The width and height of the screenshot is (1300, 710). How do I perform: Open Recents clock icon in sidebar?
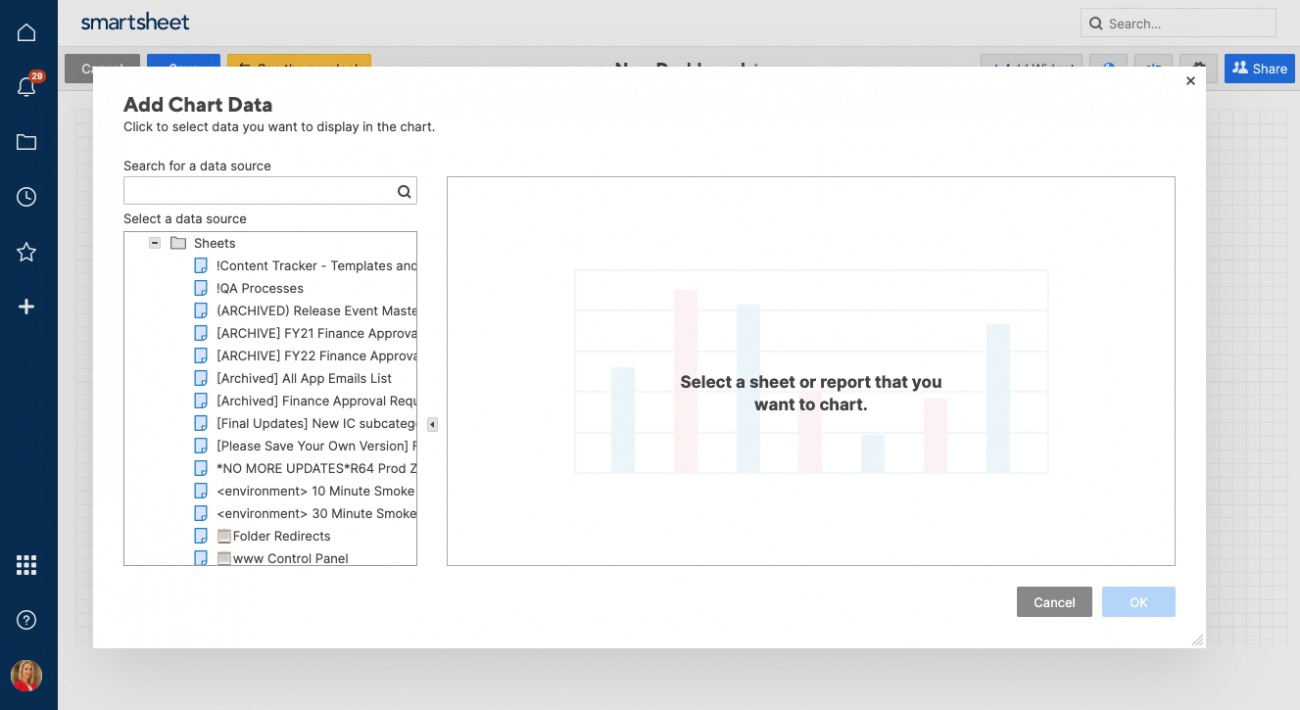(x=27, y=197)
